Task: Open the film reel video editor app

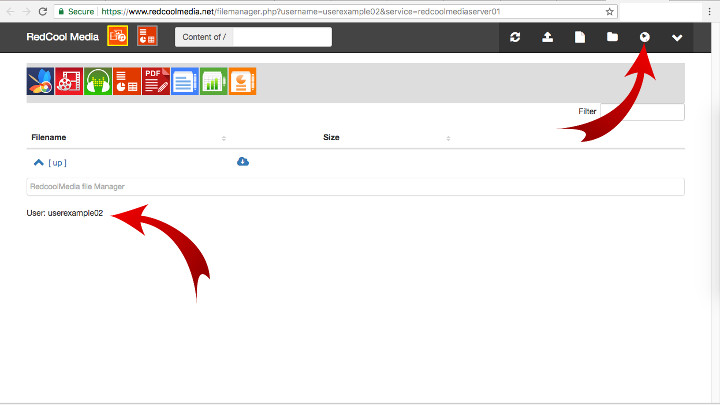Action: point(69,82)
